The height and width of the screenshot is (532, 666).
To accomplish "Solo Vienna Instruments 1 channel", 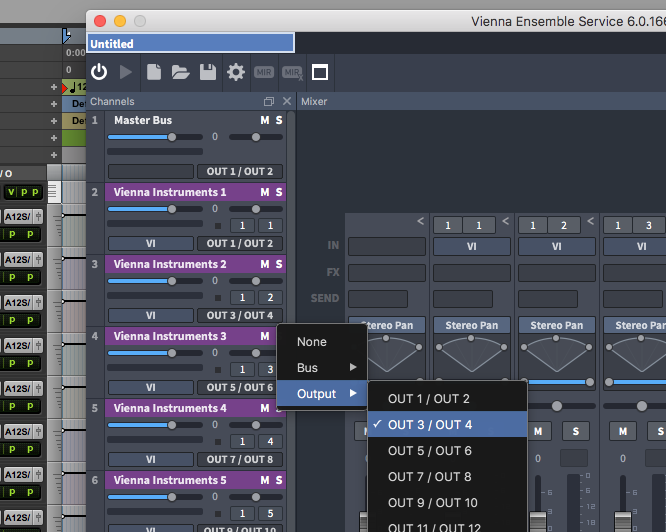I will pos(279,192).
